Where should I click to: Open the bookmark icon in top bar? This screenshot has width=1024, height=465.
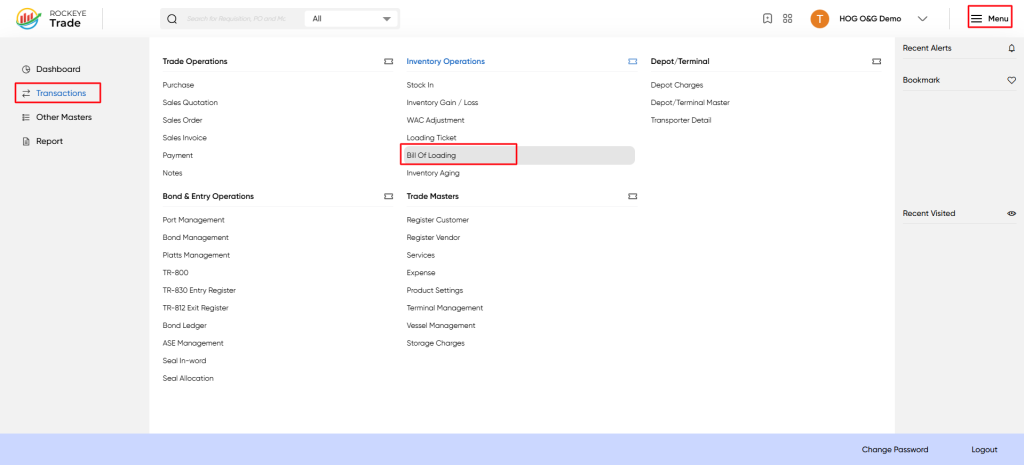767,19
